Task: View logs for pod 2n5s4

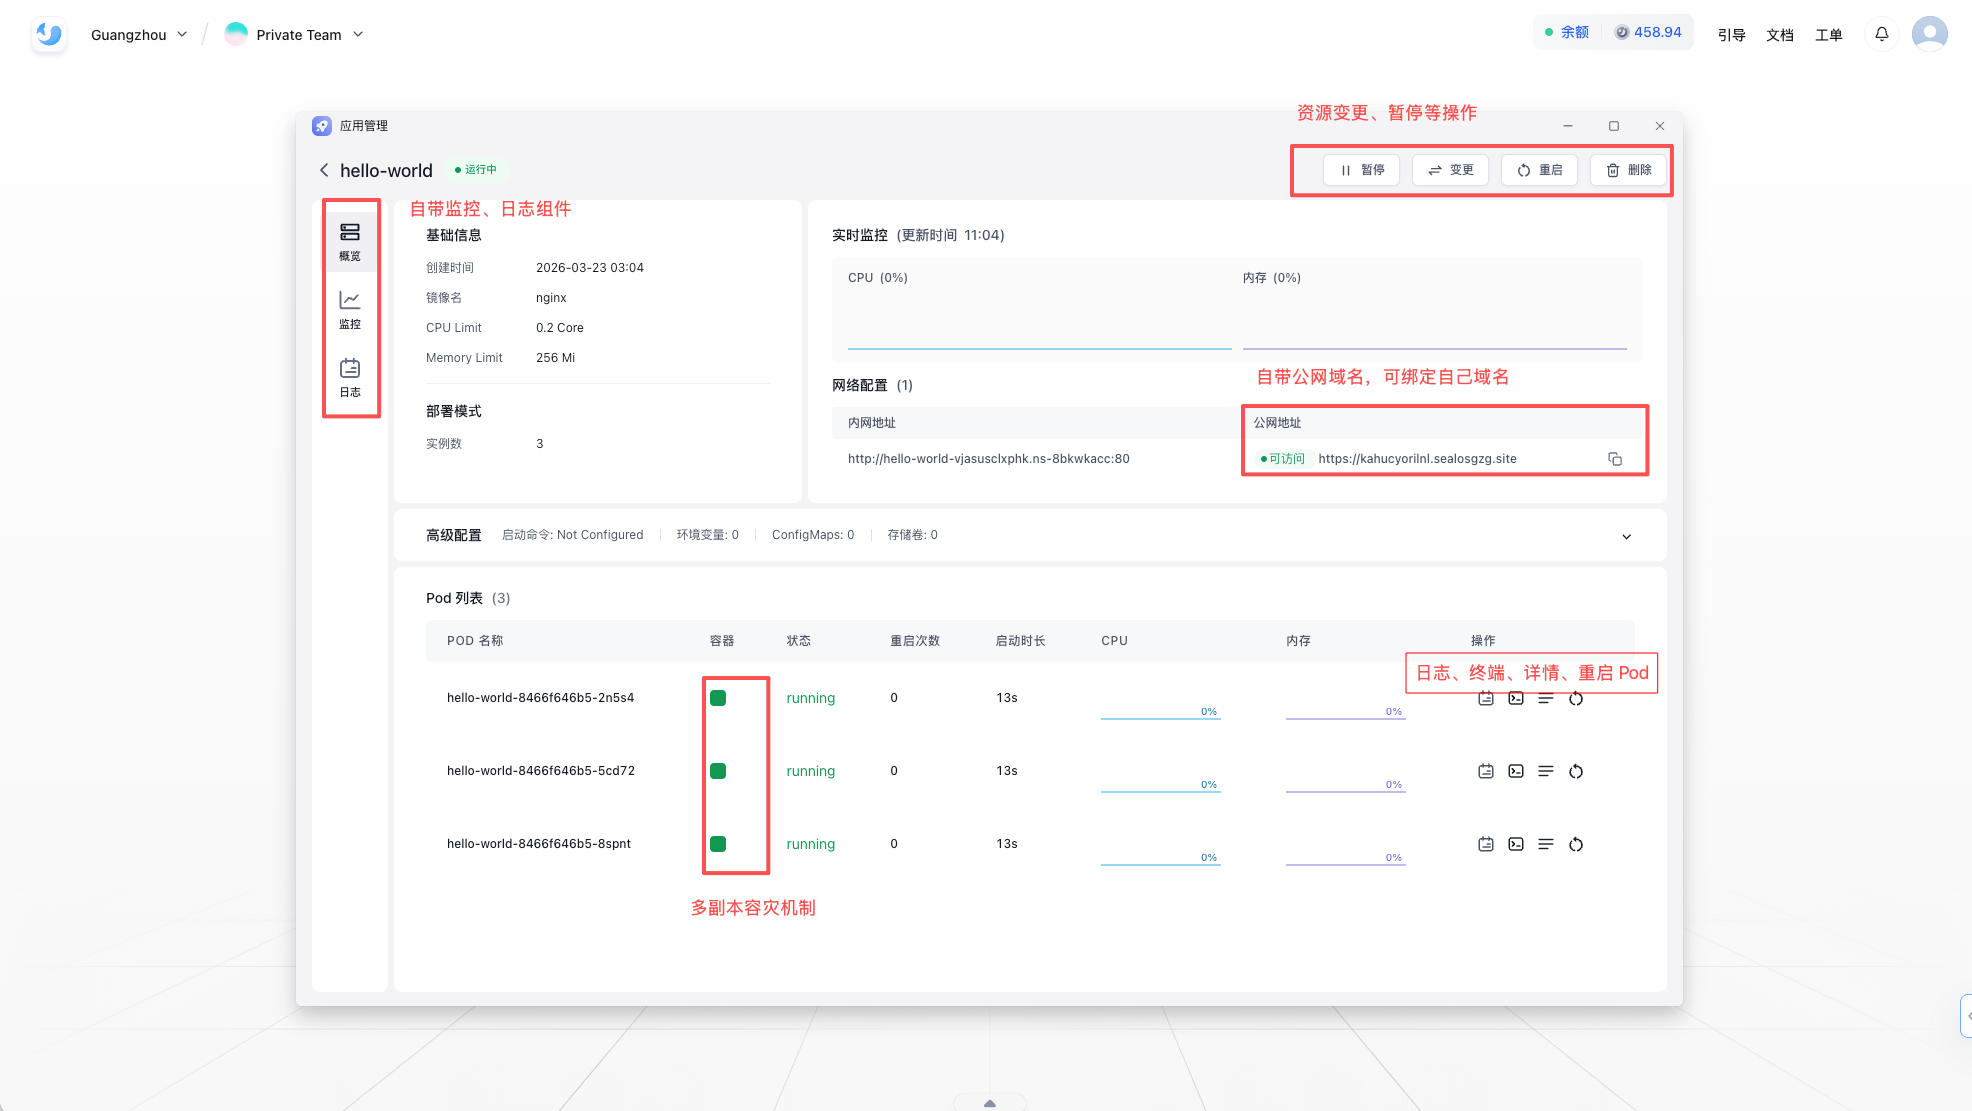Action: pos(1486,698)
